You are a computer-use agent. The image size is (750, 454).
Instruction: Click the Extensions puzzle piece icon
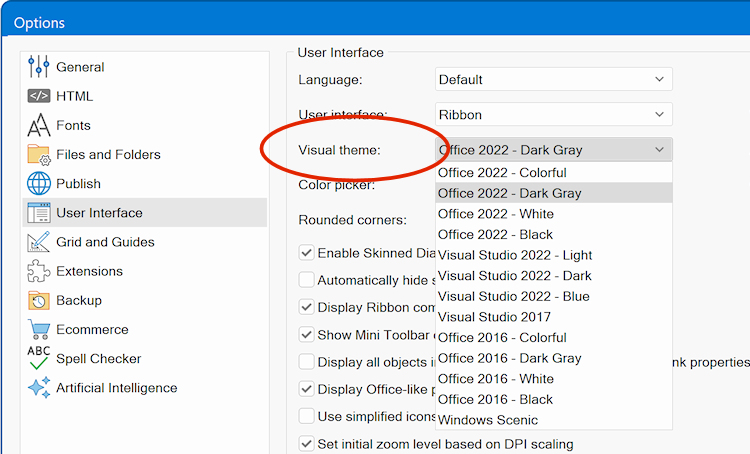[39, 271]
